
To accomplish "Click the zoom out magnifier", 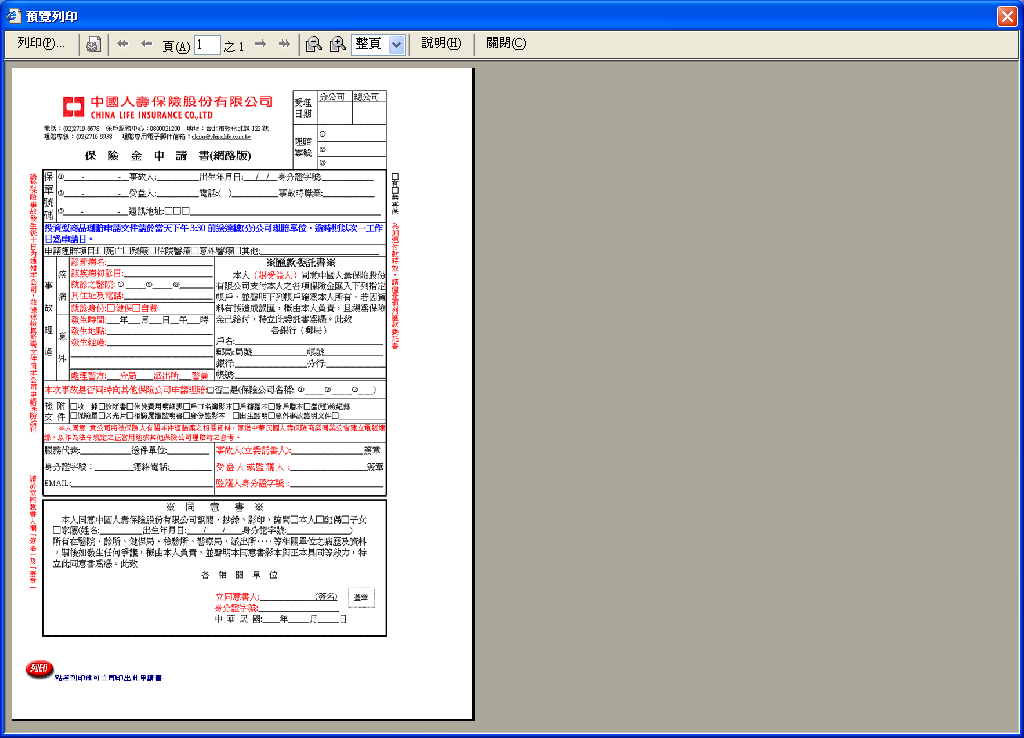I will coord(313,44).
